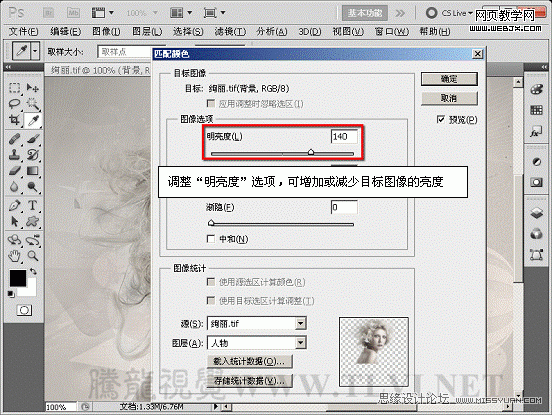552x415 pixels.
Task: Open the Layers panel icon
Action: 536,213
